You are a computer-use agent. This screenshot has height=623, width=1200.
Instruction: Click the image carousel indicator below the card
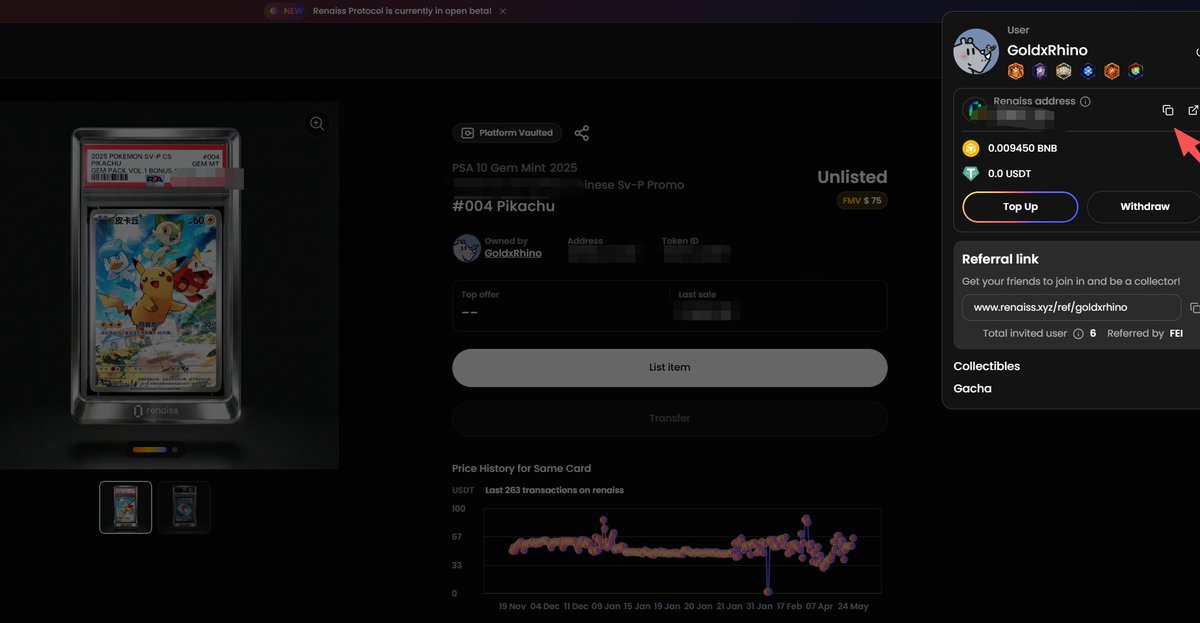(154, 450)
